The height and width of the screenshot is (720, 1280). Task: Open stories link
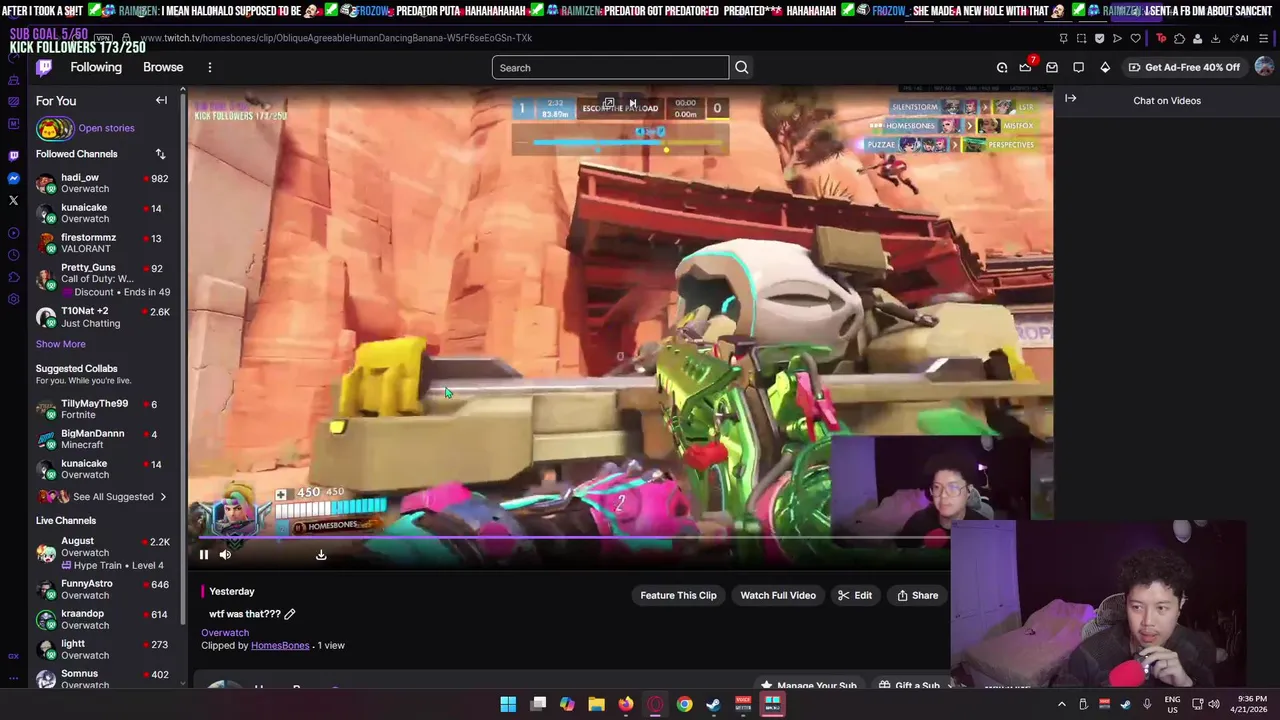point(106,128)
